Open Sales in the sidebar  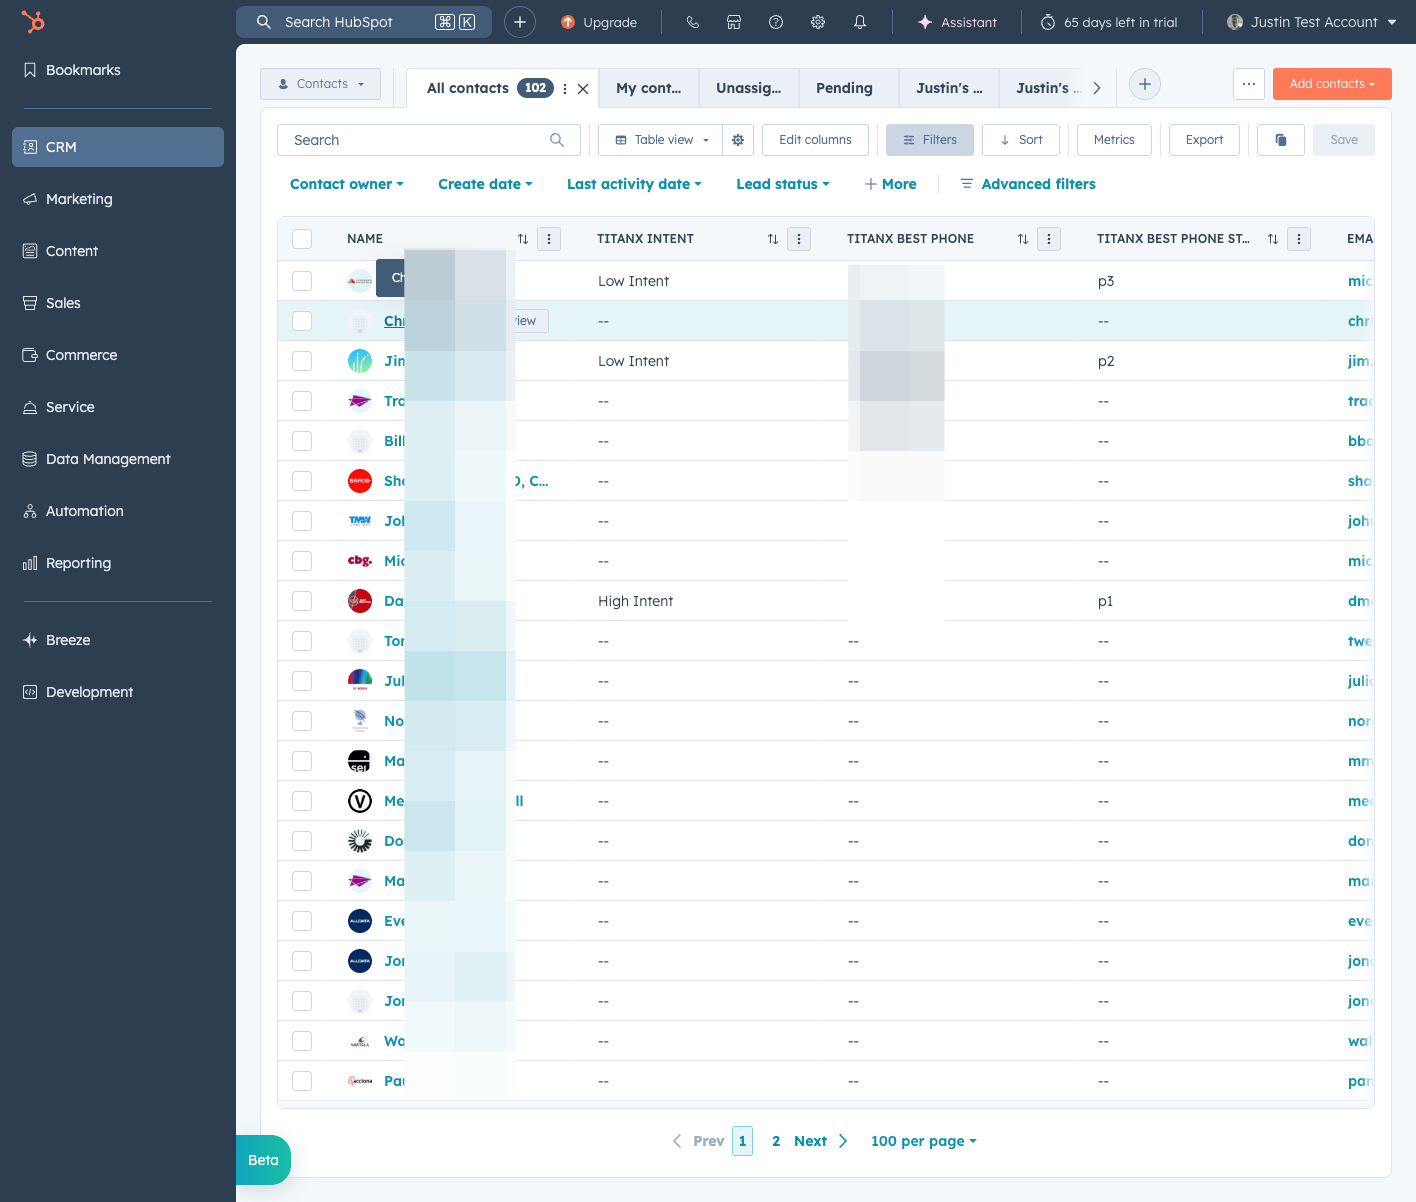click(118, 303)
